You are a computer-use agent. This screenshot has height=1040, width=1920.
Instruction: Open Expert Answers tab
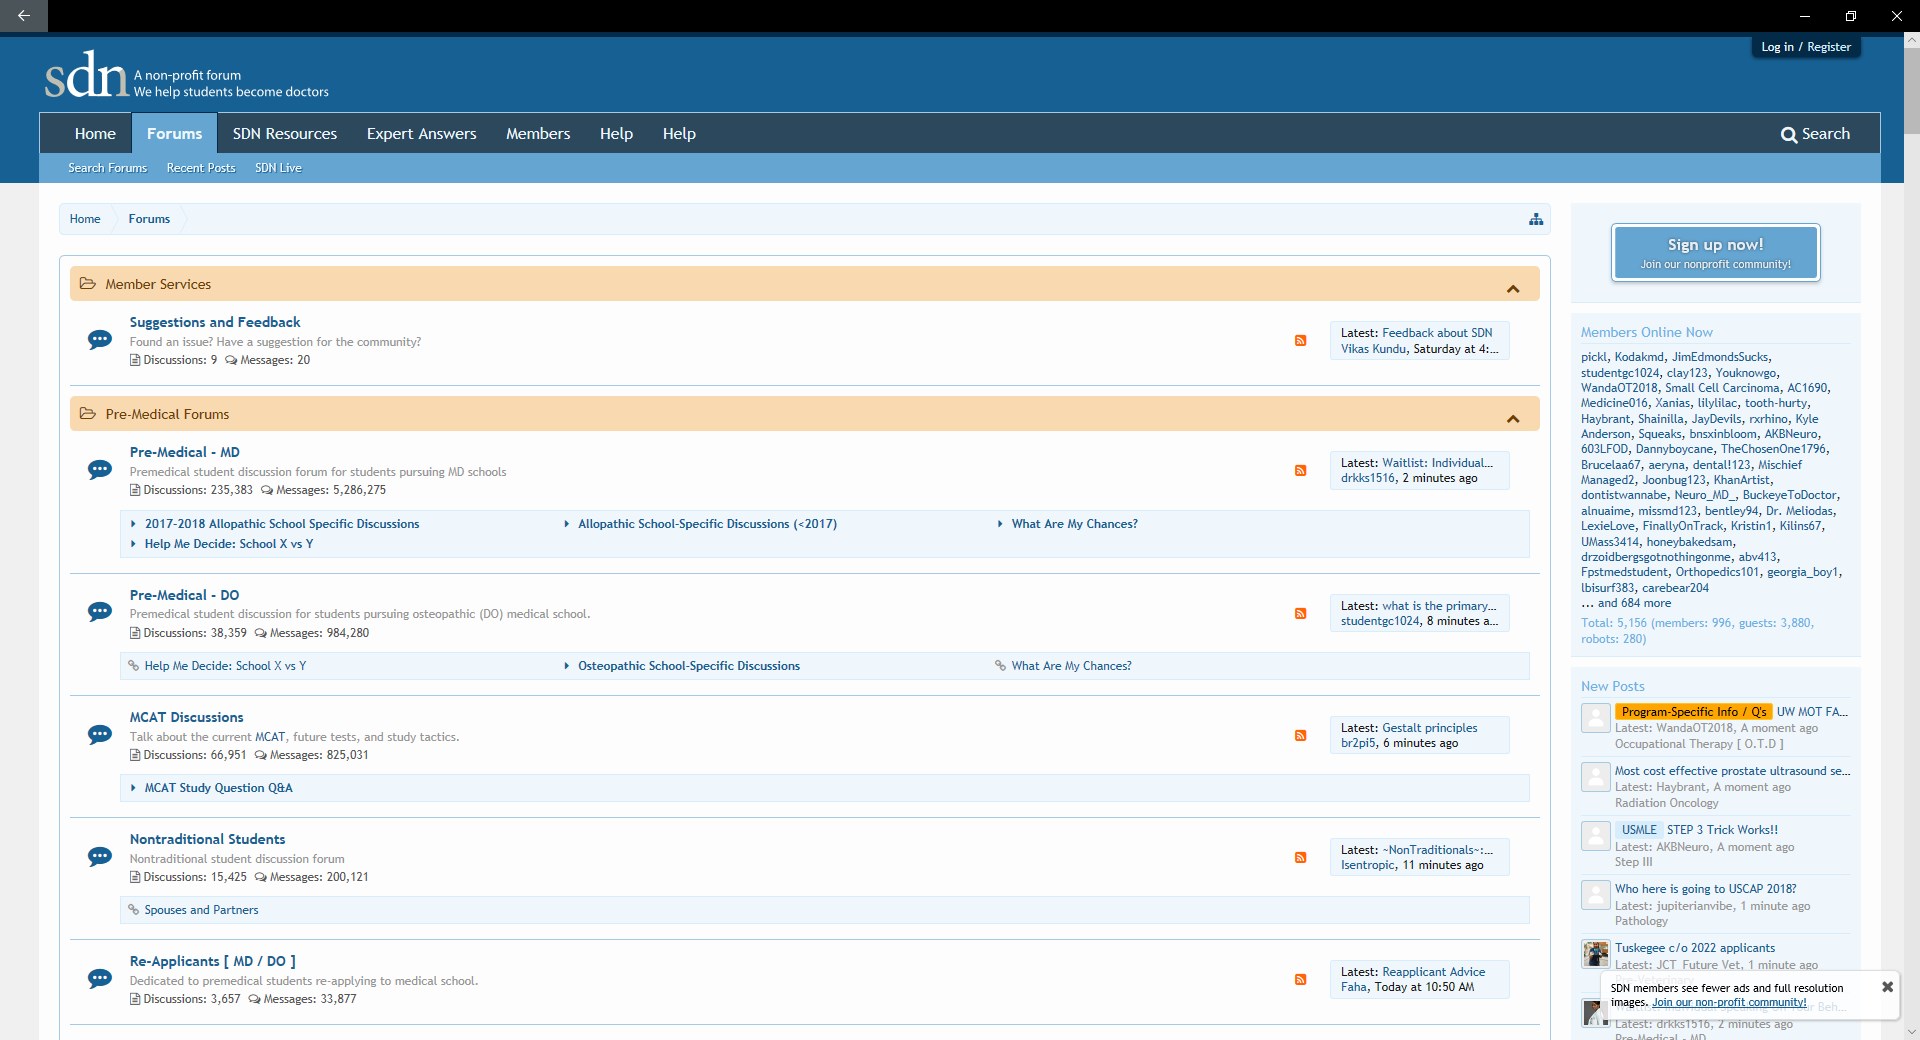[421, 134]
